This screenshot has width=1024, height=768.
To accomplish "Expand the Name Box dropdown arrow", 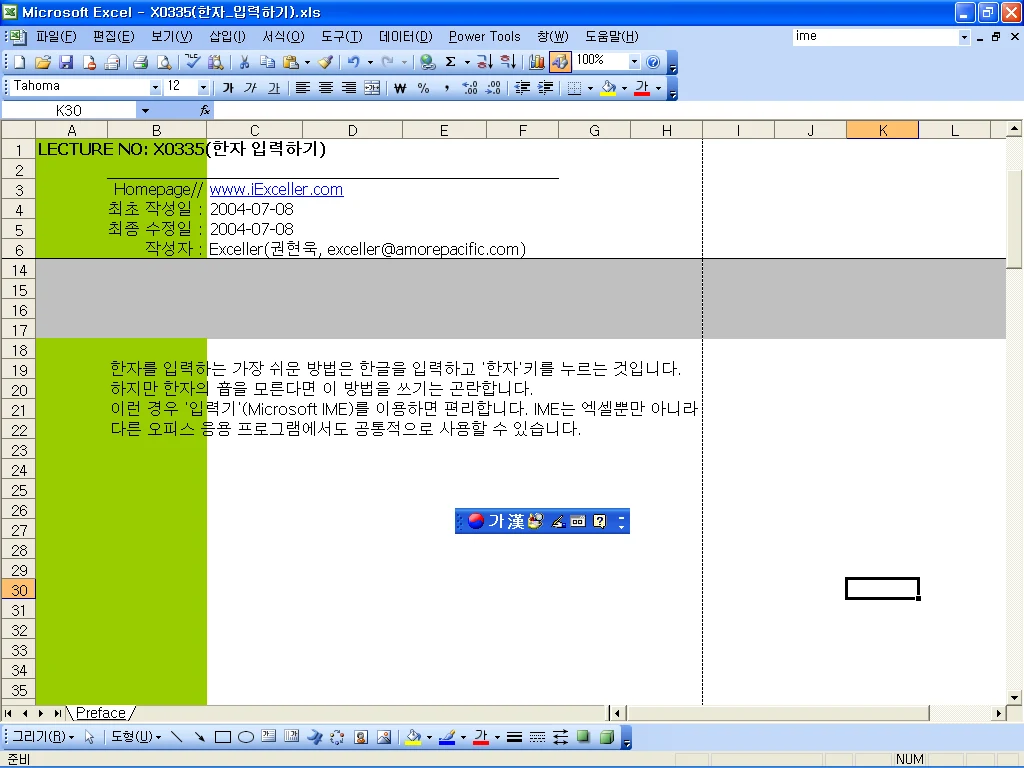I will tap(145, 111).
